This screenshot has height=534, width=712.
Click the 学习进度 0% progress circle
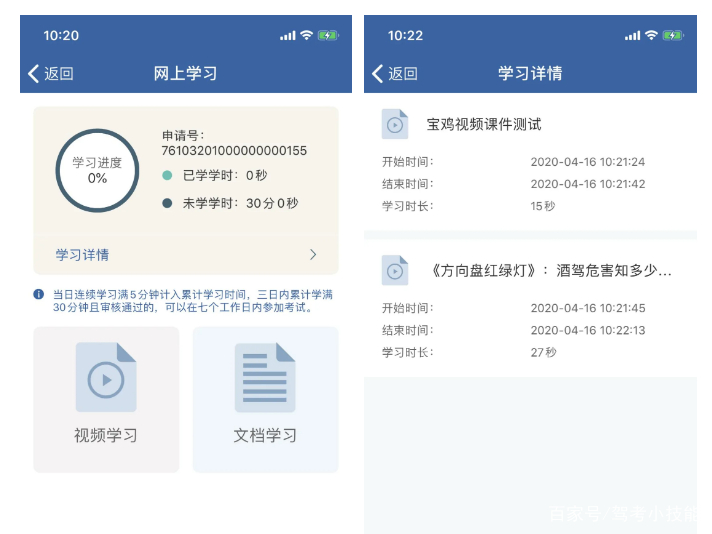pos(97,170)
